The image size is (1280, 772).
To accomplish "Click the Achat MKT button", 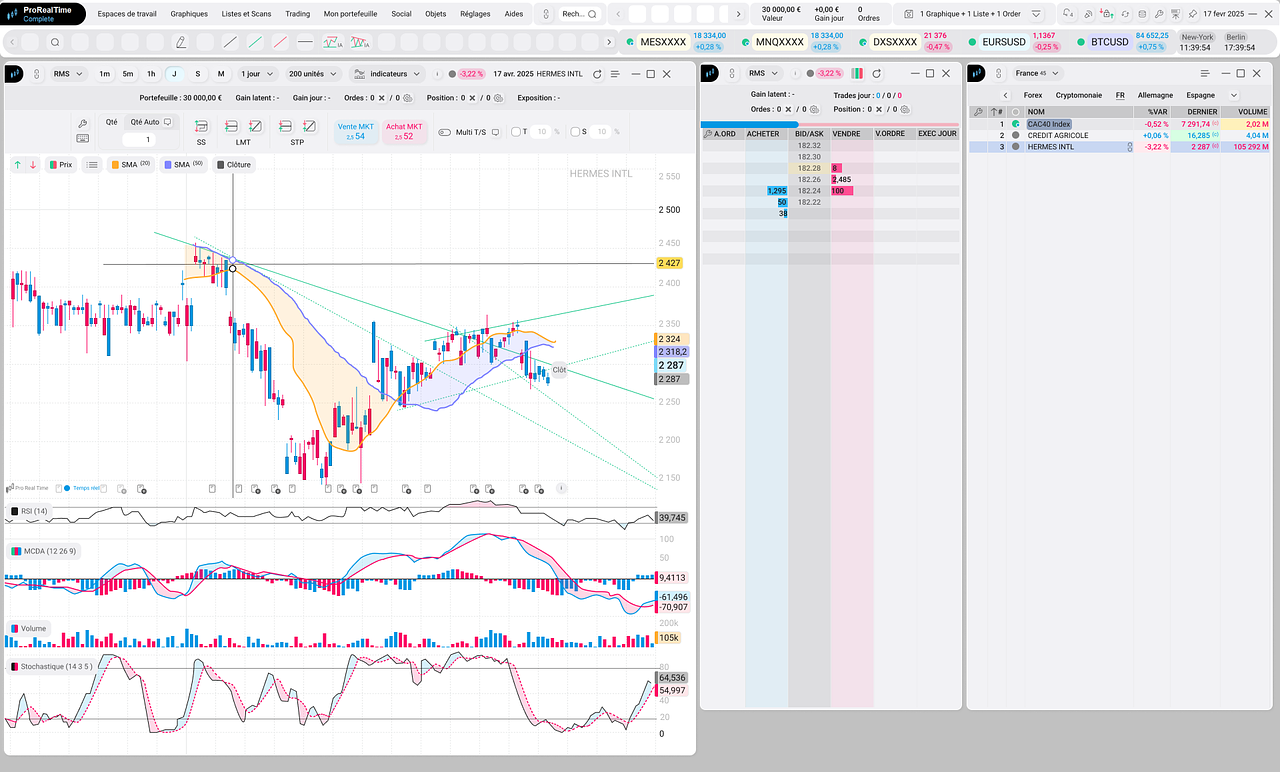I will click(404, 131).
